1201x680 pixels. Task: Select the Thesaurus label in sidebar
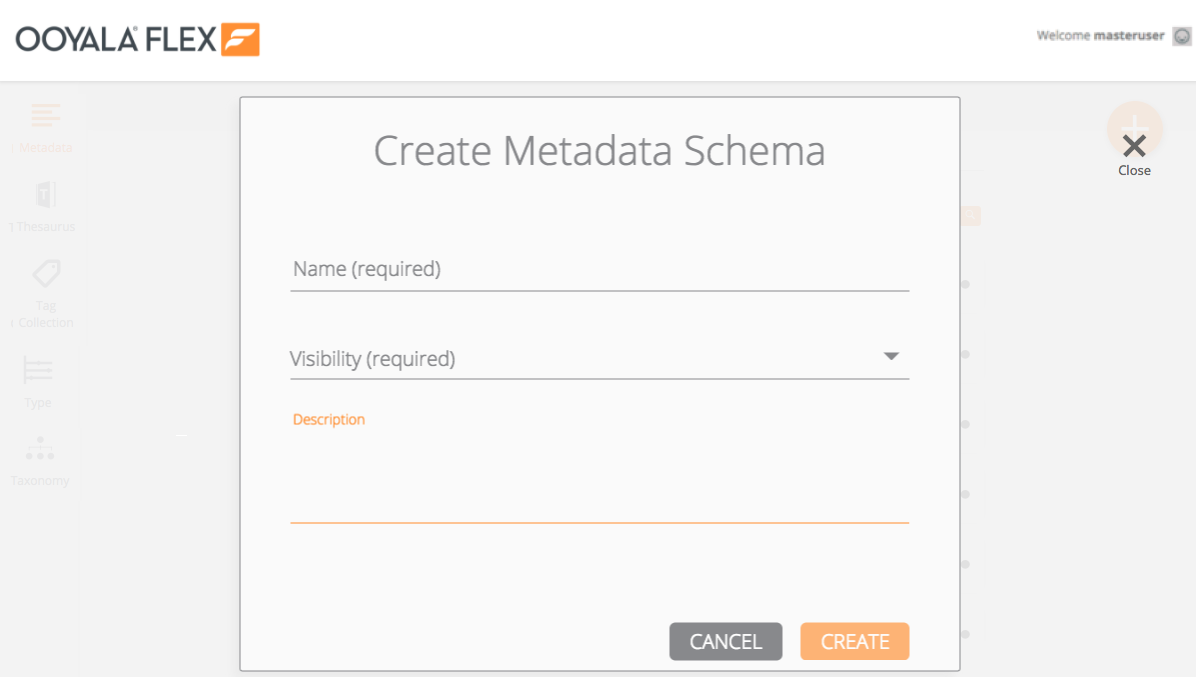click(x=46, y=227)
